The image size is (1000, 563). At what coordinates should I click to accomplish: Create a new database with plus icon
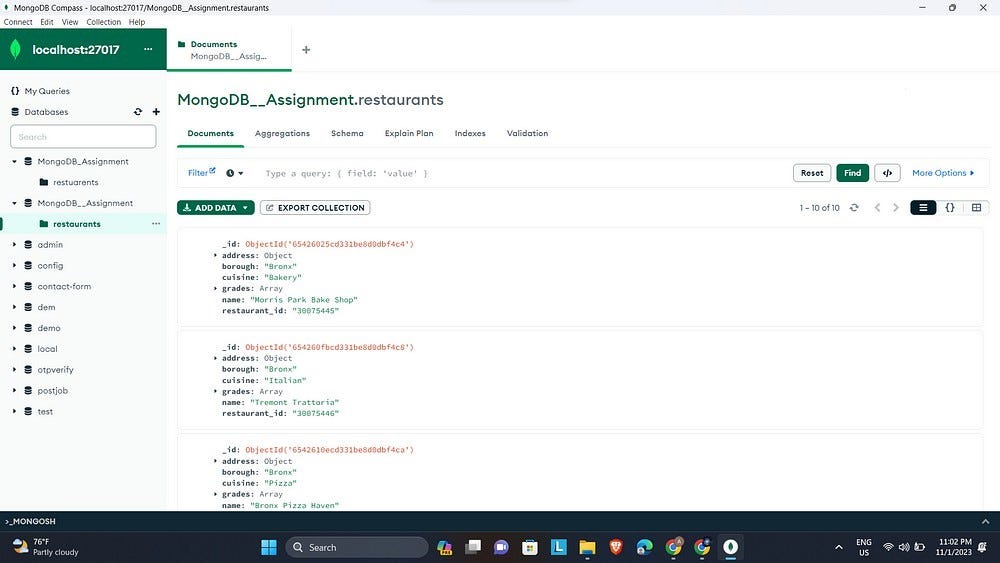coord(156,112)
